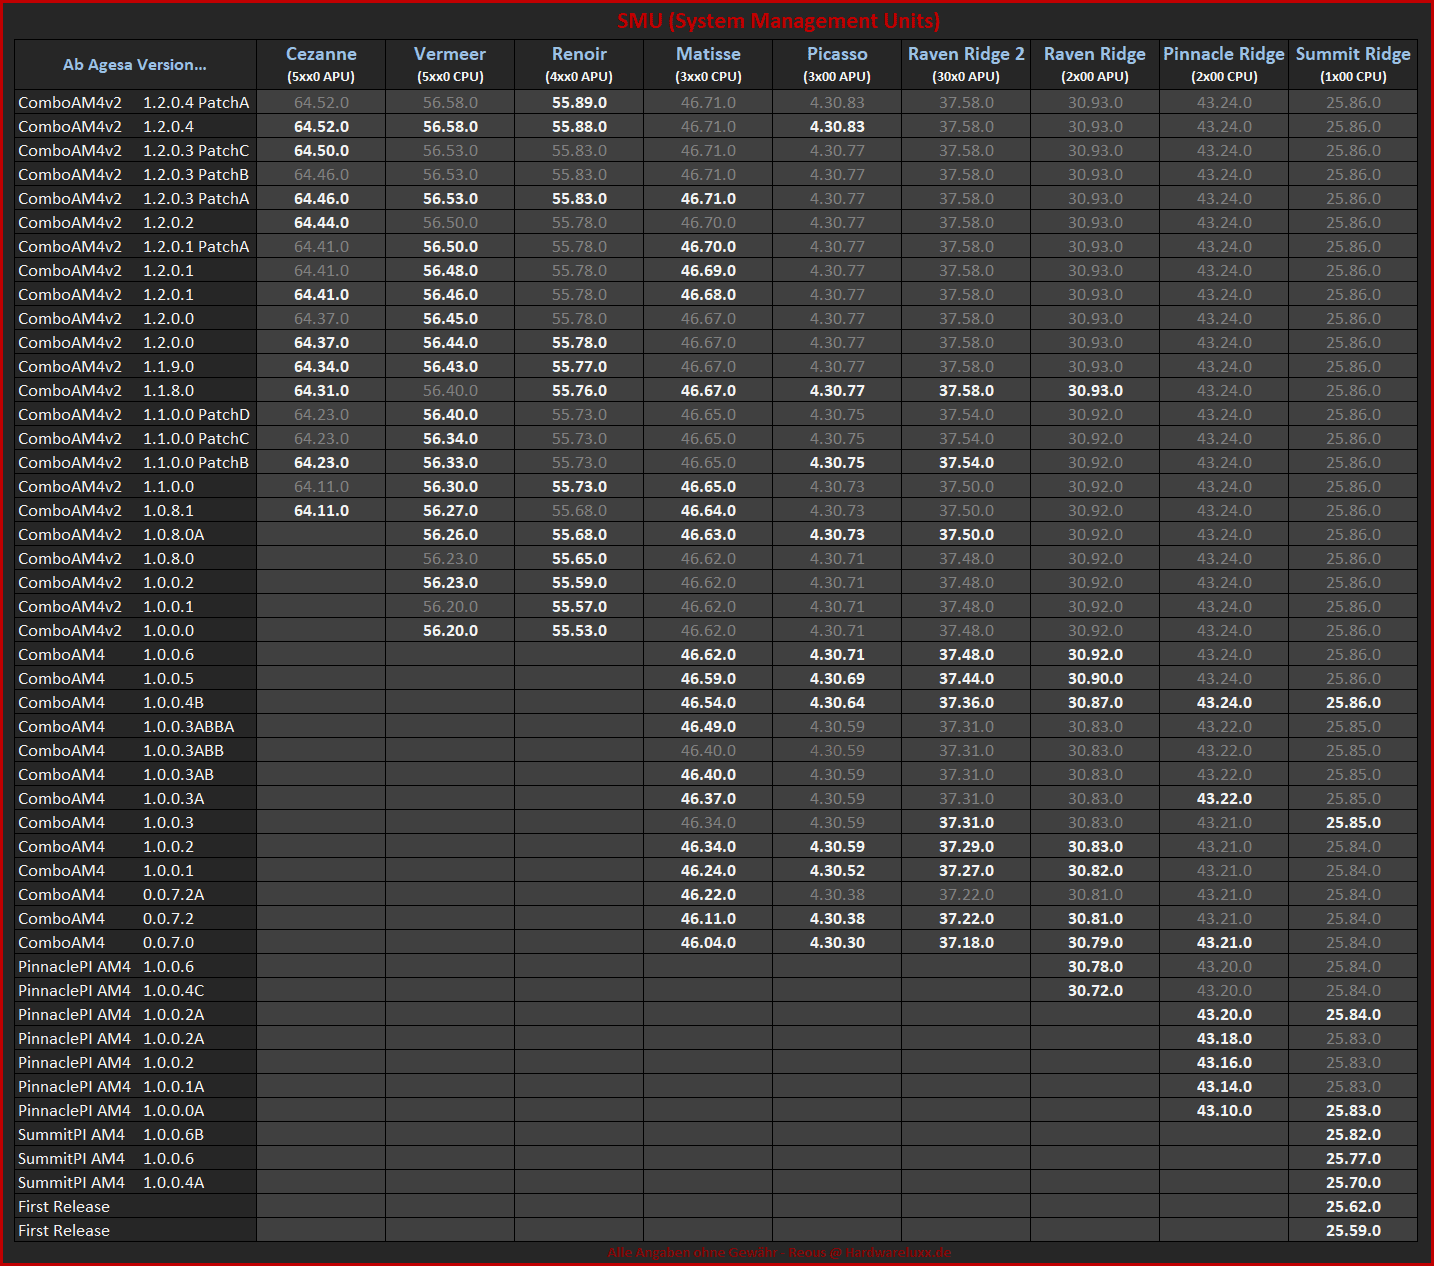Click the Raven Ridge 2 value 37.36.0
This screenshot has height=1266, width=1434.
pyautogui.click(x=966, y=702)
